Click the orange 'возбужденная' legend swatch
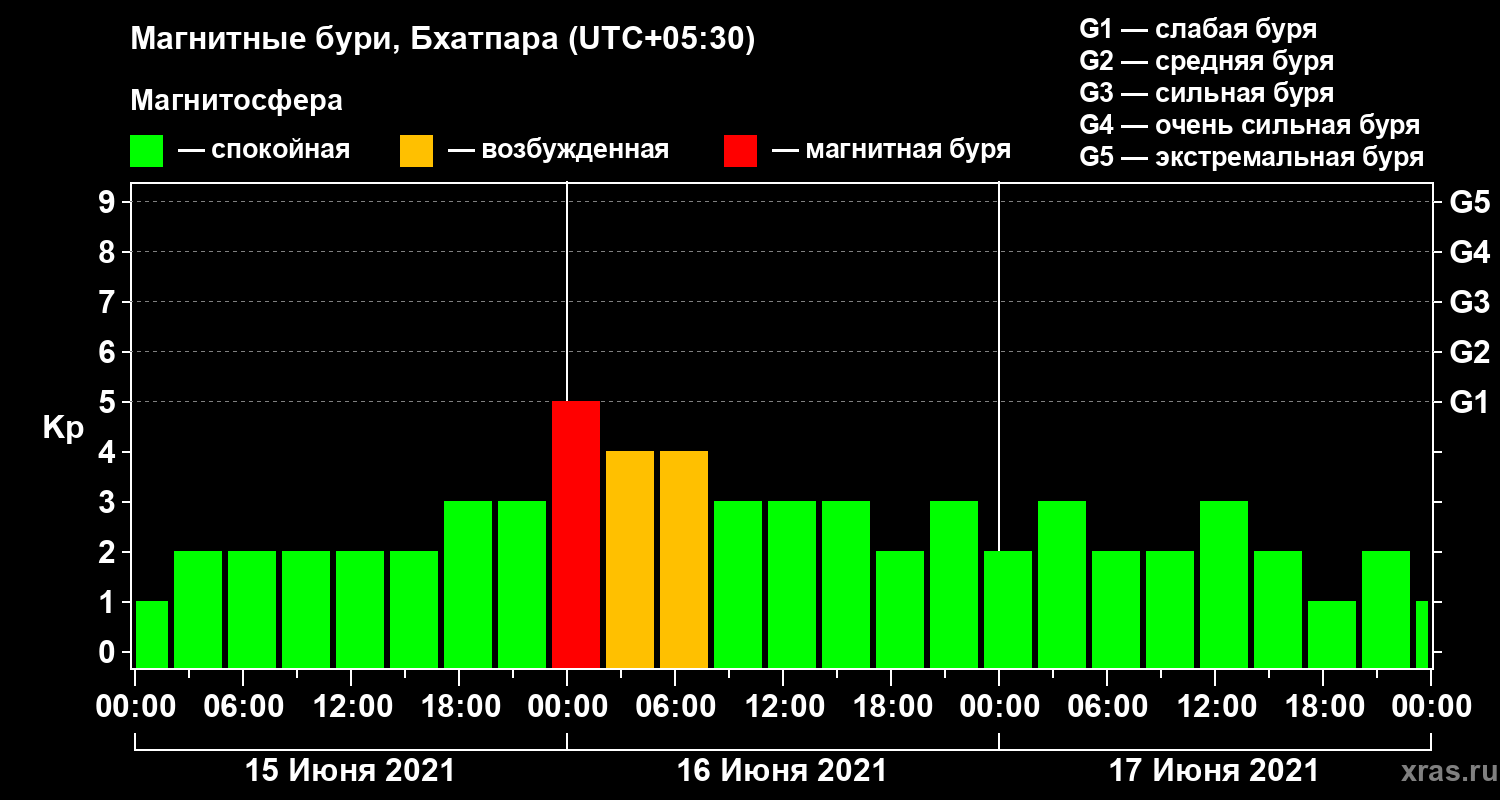Screen dimensions: 1500x800 click(417, 151)
